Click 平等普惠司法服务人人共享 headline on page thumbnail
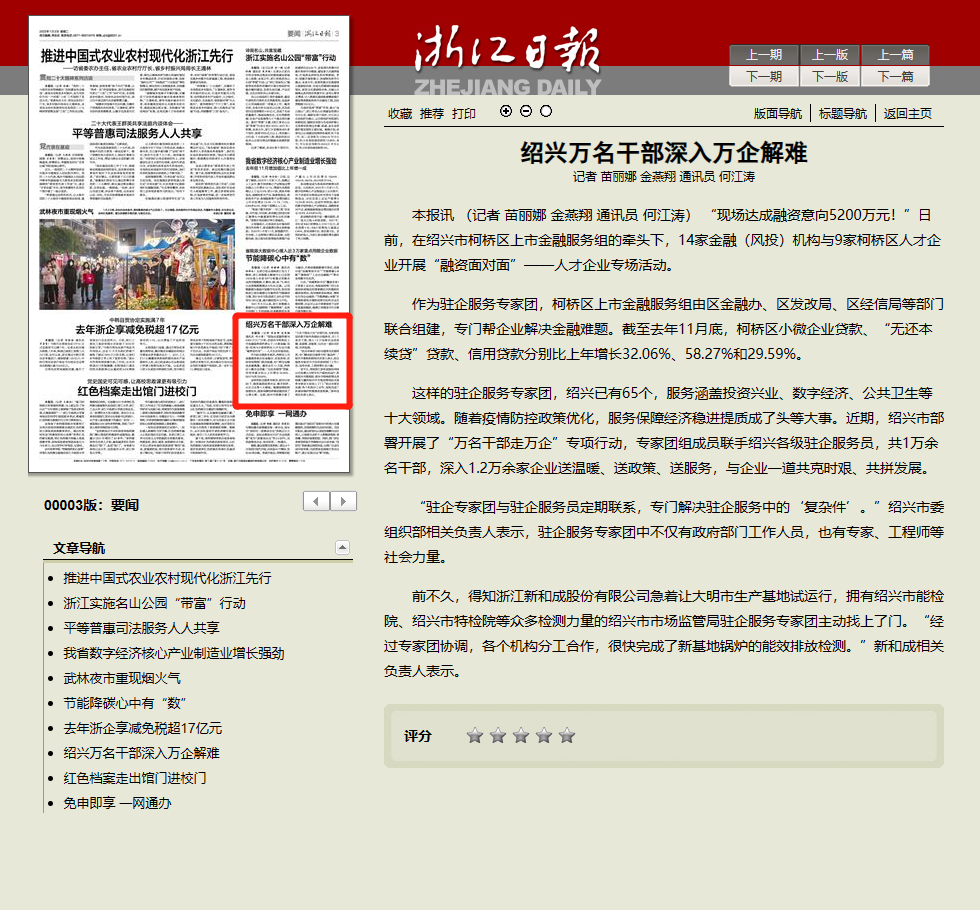980x910 pixels. coord(137,133)
